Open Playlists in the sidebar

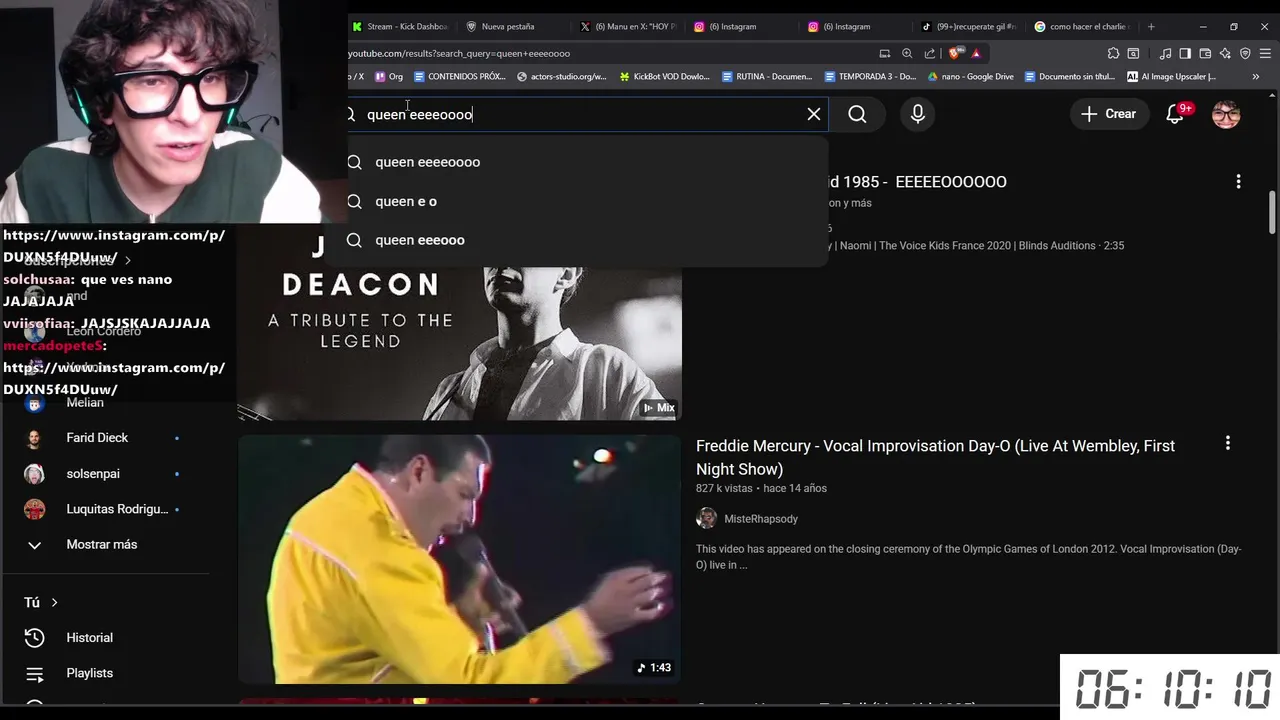coord(89,673)
